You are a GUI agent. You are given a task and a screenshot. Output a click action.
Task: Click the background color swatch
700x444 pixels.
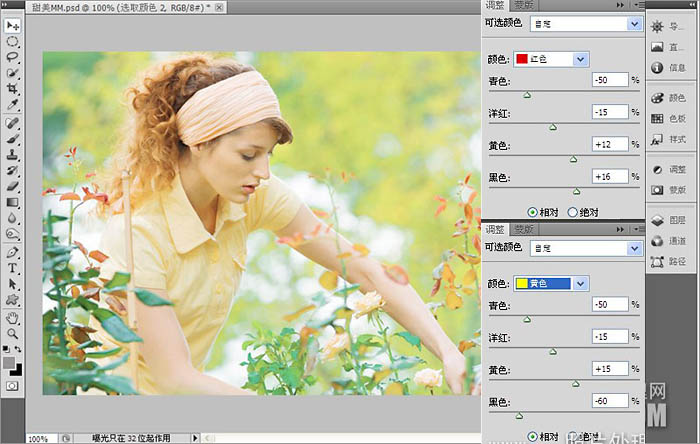(x=18, y=370)
